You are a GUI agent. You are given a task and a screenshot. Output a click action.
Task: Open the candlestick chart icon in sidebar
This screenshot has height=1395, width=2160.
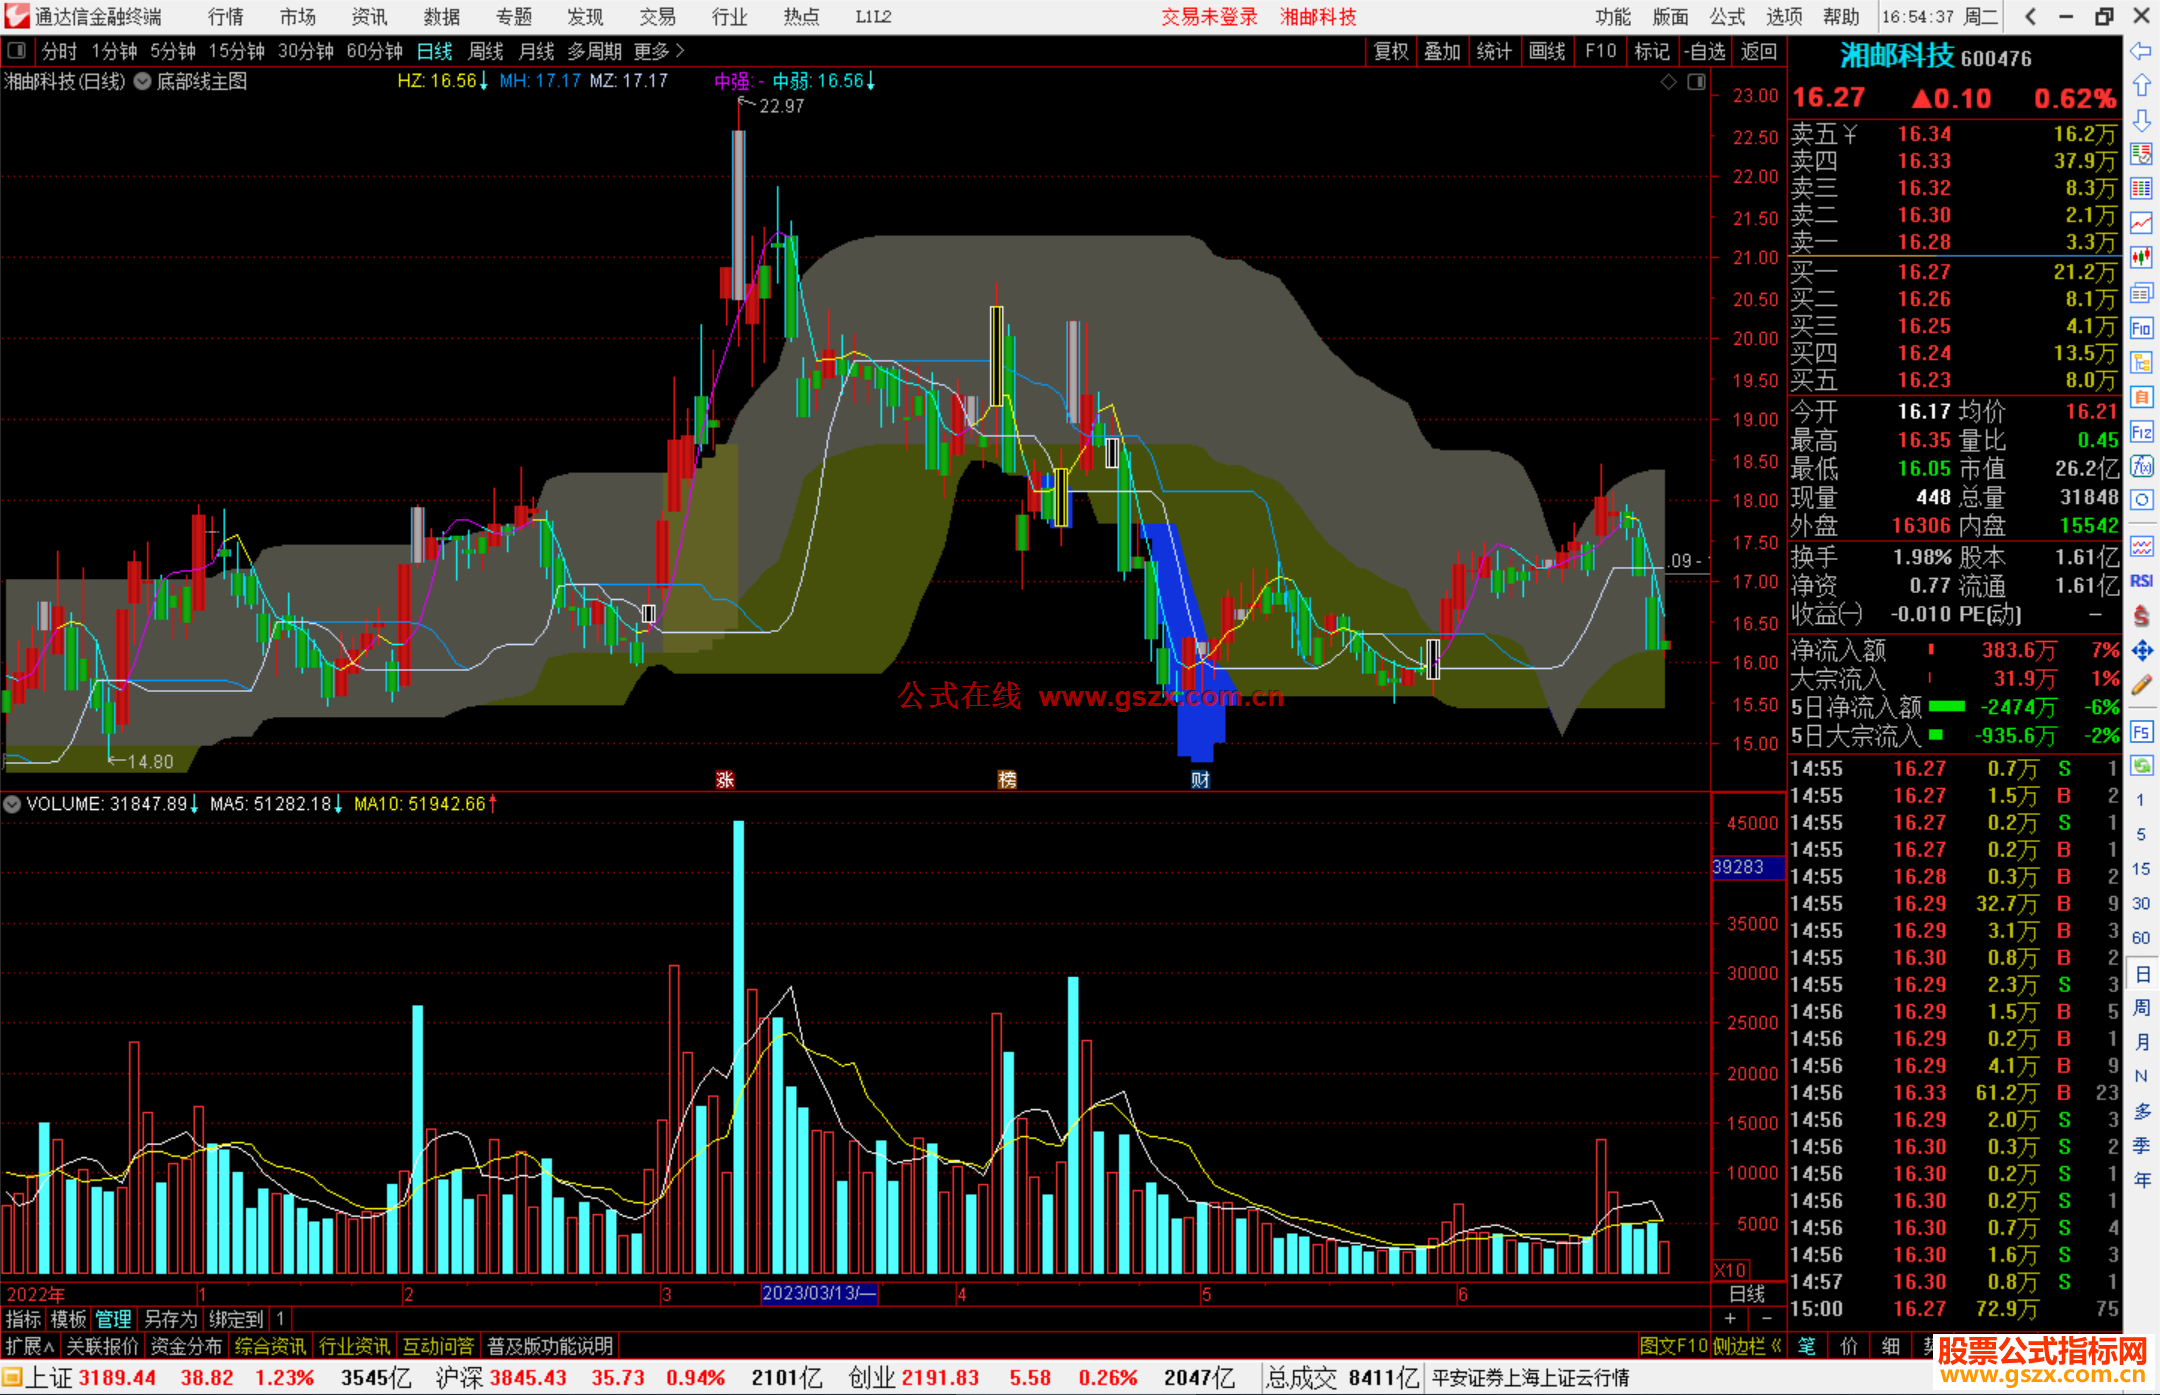tap(2141, 257)
